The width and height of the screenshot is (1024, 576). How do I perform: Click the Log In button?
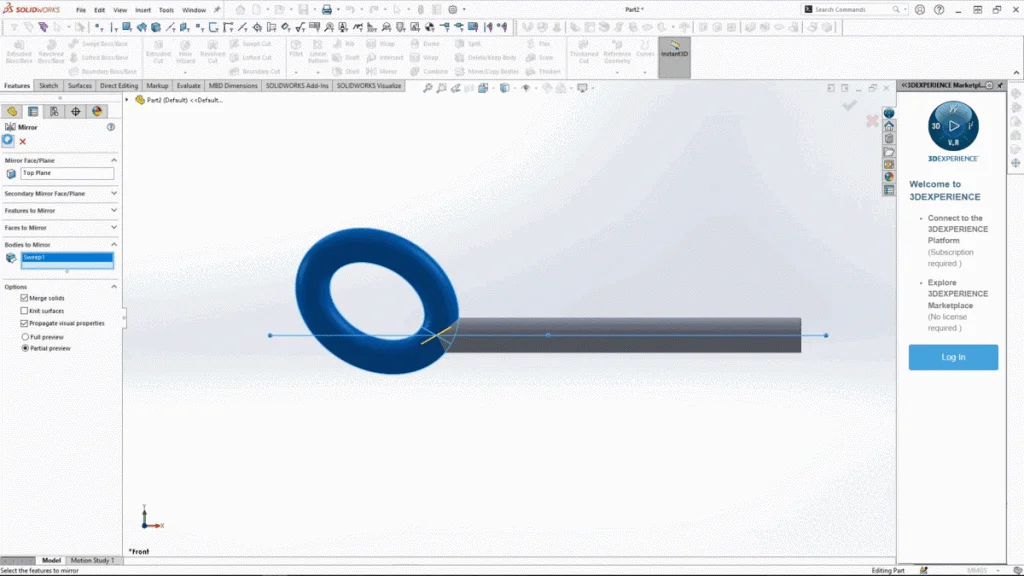[953, 357]
